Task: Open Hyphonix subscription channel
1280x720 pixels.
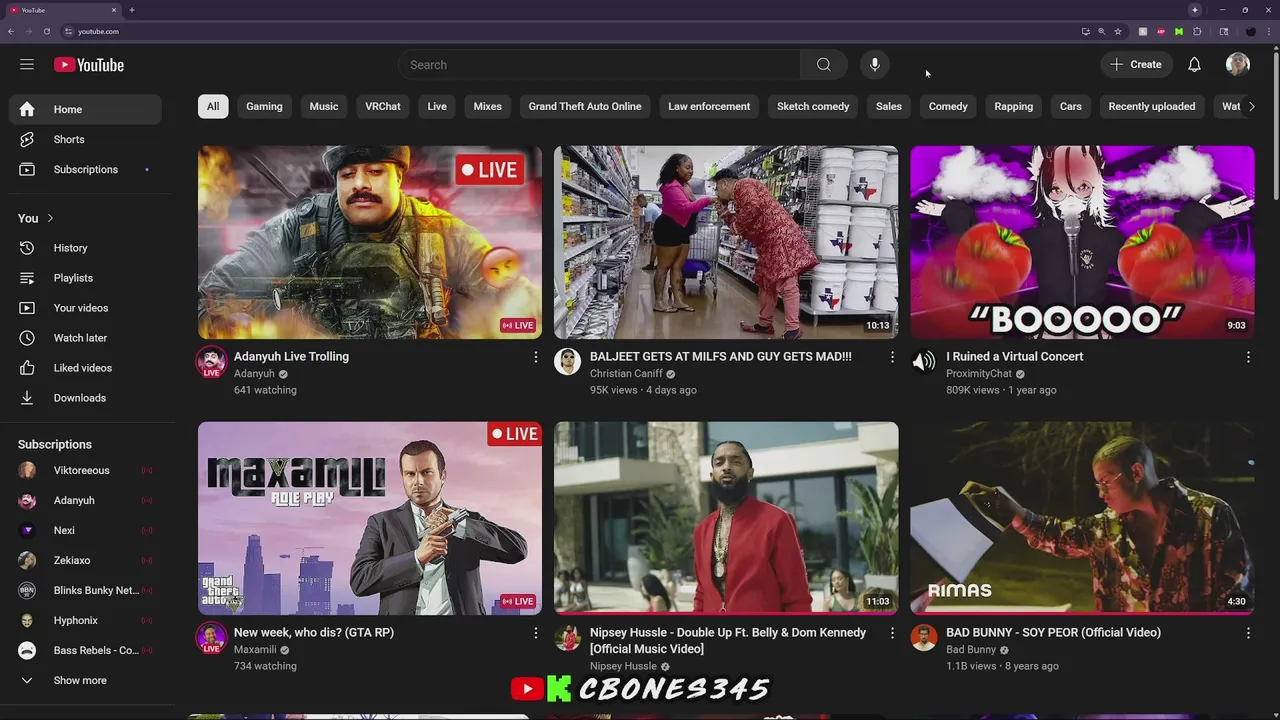Action: tap(85, 620)
